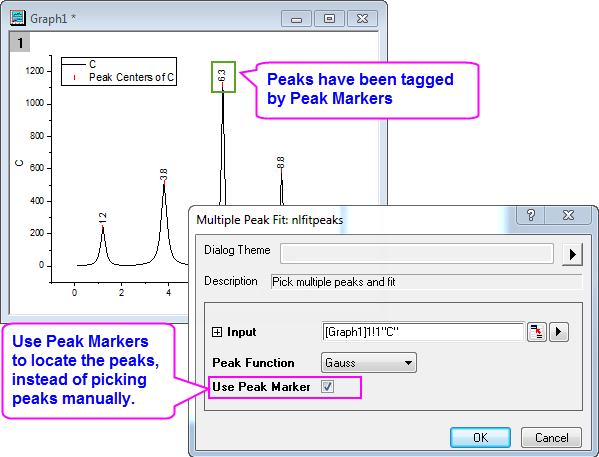Select the 8.8 peak marker label
Image resolution: width=599 pixels, height=457 pixels.
tap(280, 162)
